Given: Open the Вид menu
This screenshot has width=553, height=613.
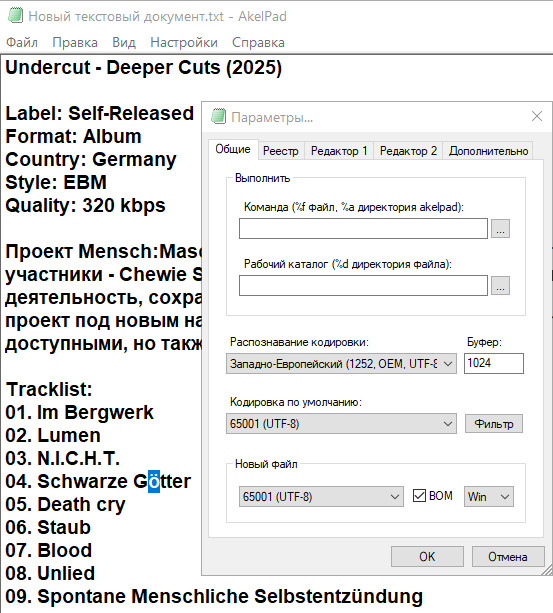Looking at the screenshot, I should pyautogui.click(x=124, y=42).
